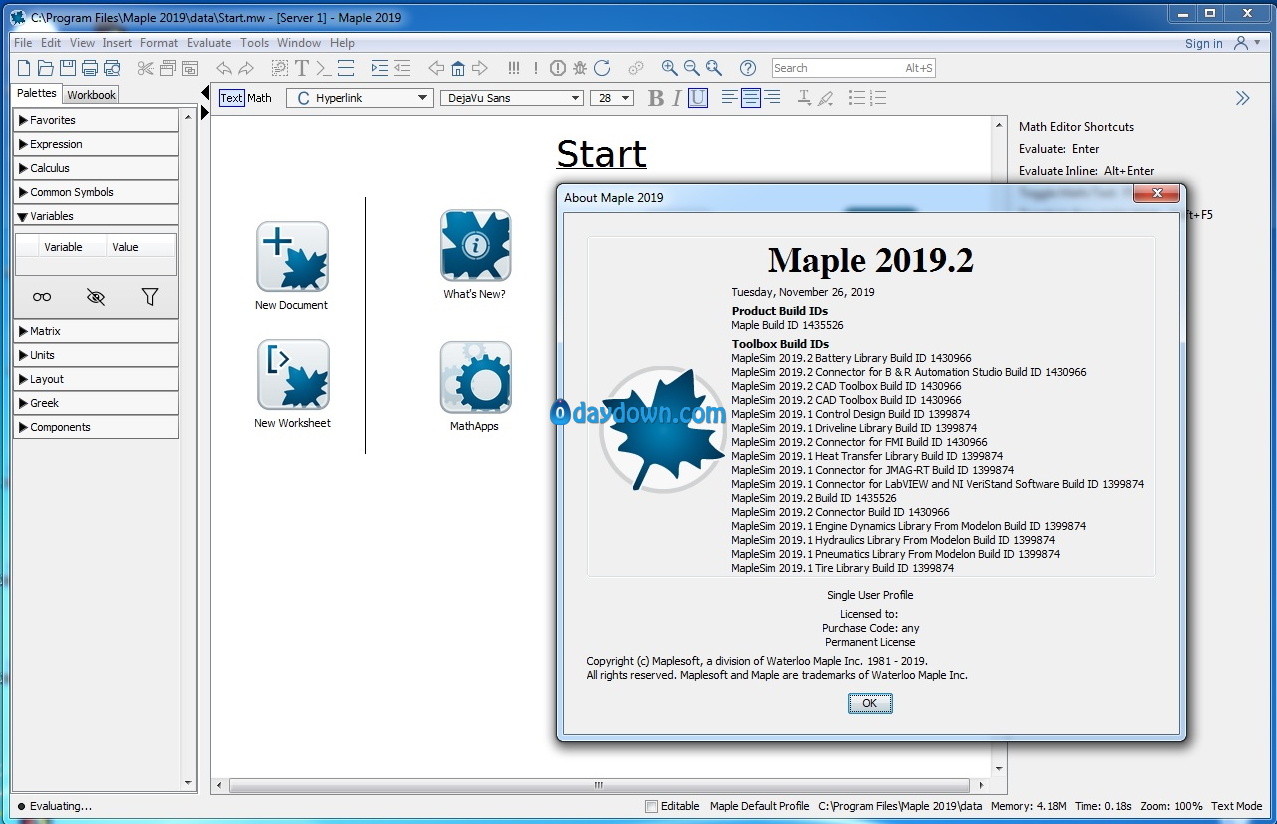The height and width of the screenshot is (824, 1277).
Task: Expand the Matrix palette
Action: tap(96, 331)
